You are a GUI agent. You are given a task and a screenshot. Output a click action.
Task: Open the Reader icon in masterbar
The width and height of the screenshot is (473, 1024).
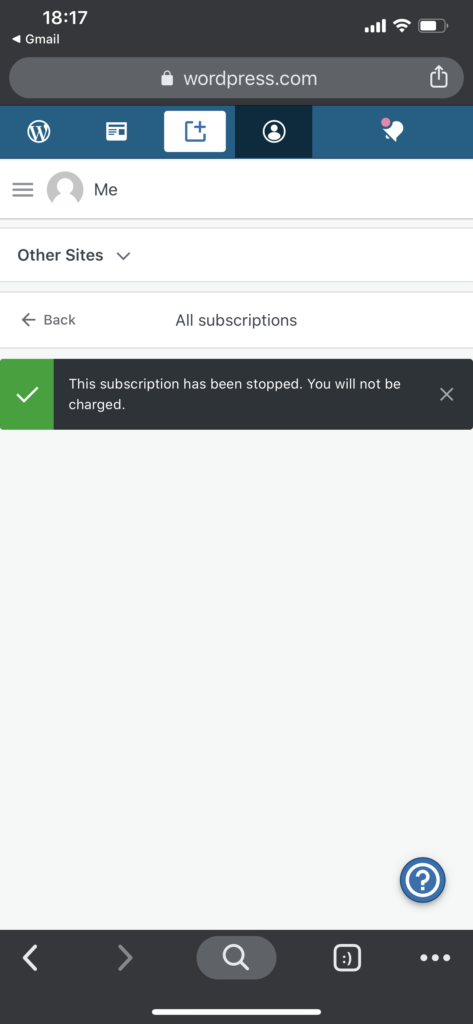[x=116, y=131]
